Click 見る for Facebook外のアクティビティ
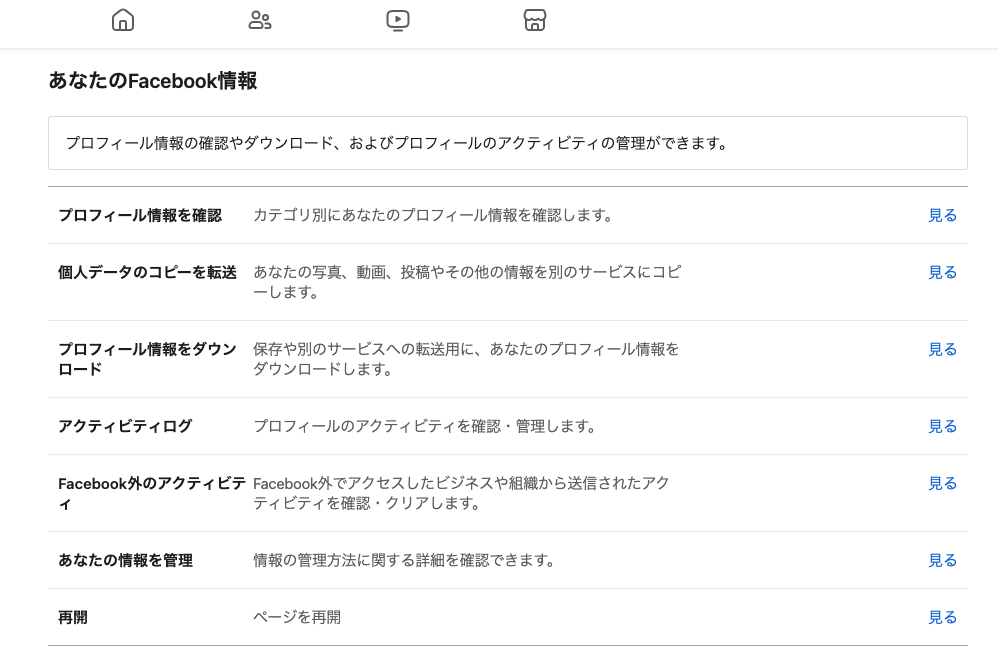The width and height of the screenshot is (998, 669). (x=942, y=484)
